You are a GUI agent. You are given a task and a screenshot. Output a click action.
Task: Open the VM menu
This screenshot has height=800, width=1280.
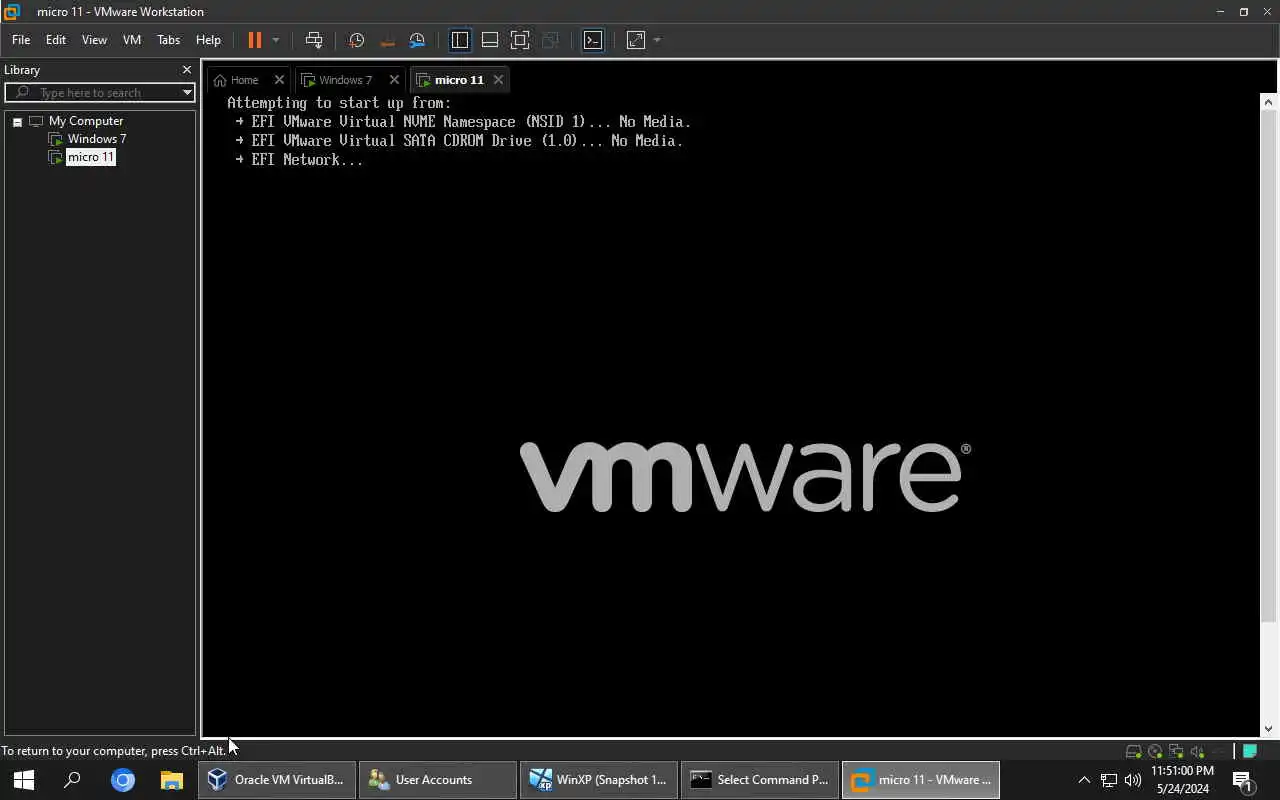click(132, 40)
